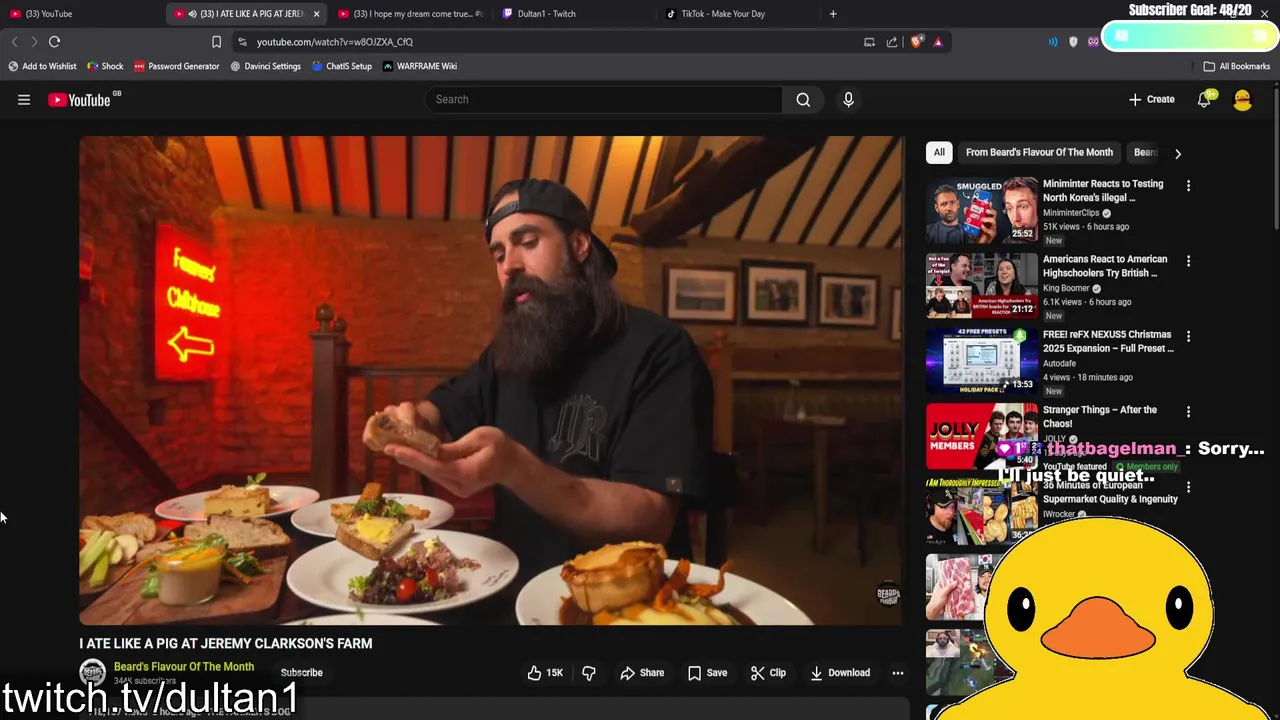Click the blue sound-wave extension icon
Image resolution: width=1280 pixels, height=720 pixels.
pos(1053,42)
